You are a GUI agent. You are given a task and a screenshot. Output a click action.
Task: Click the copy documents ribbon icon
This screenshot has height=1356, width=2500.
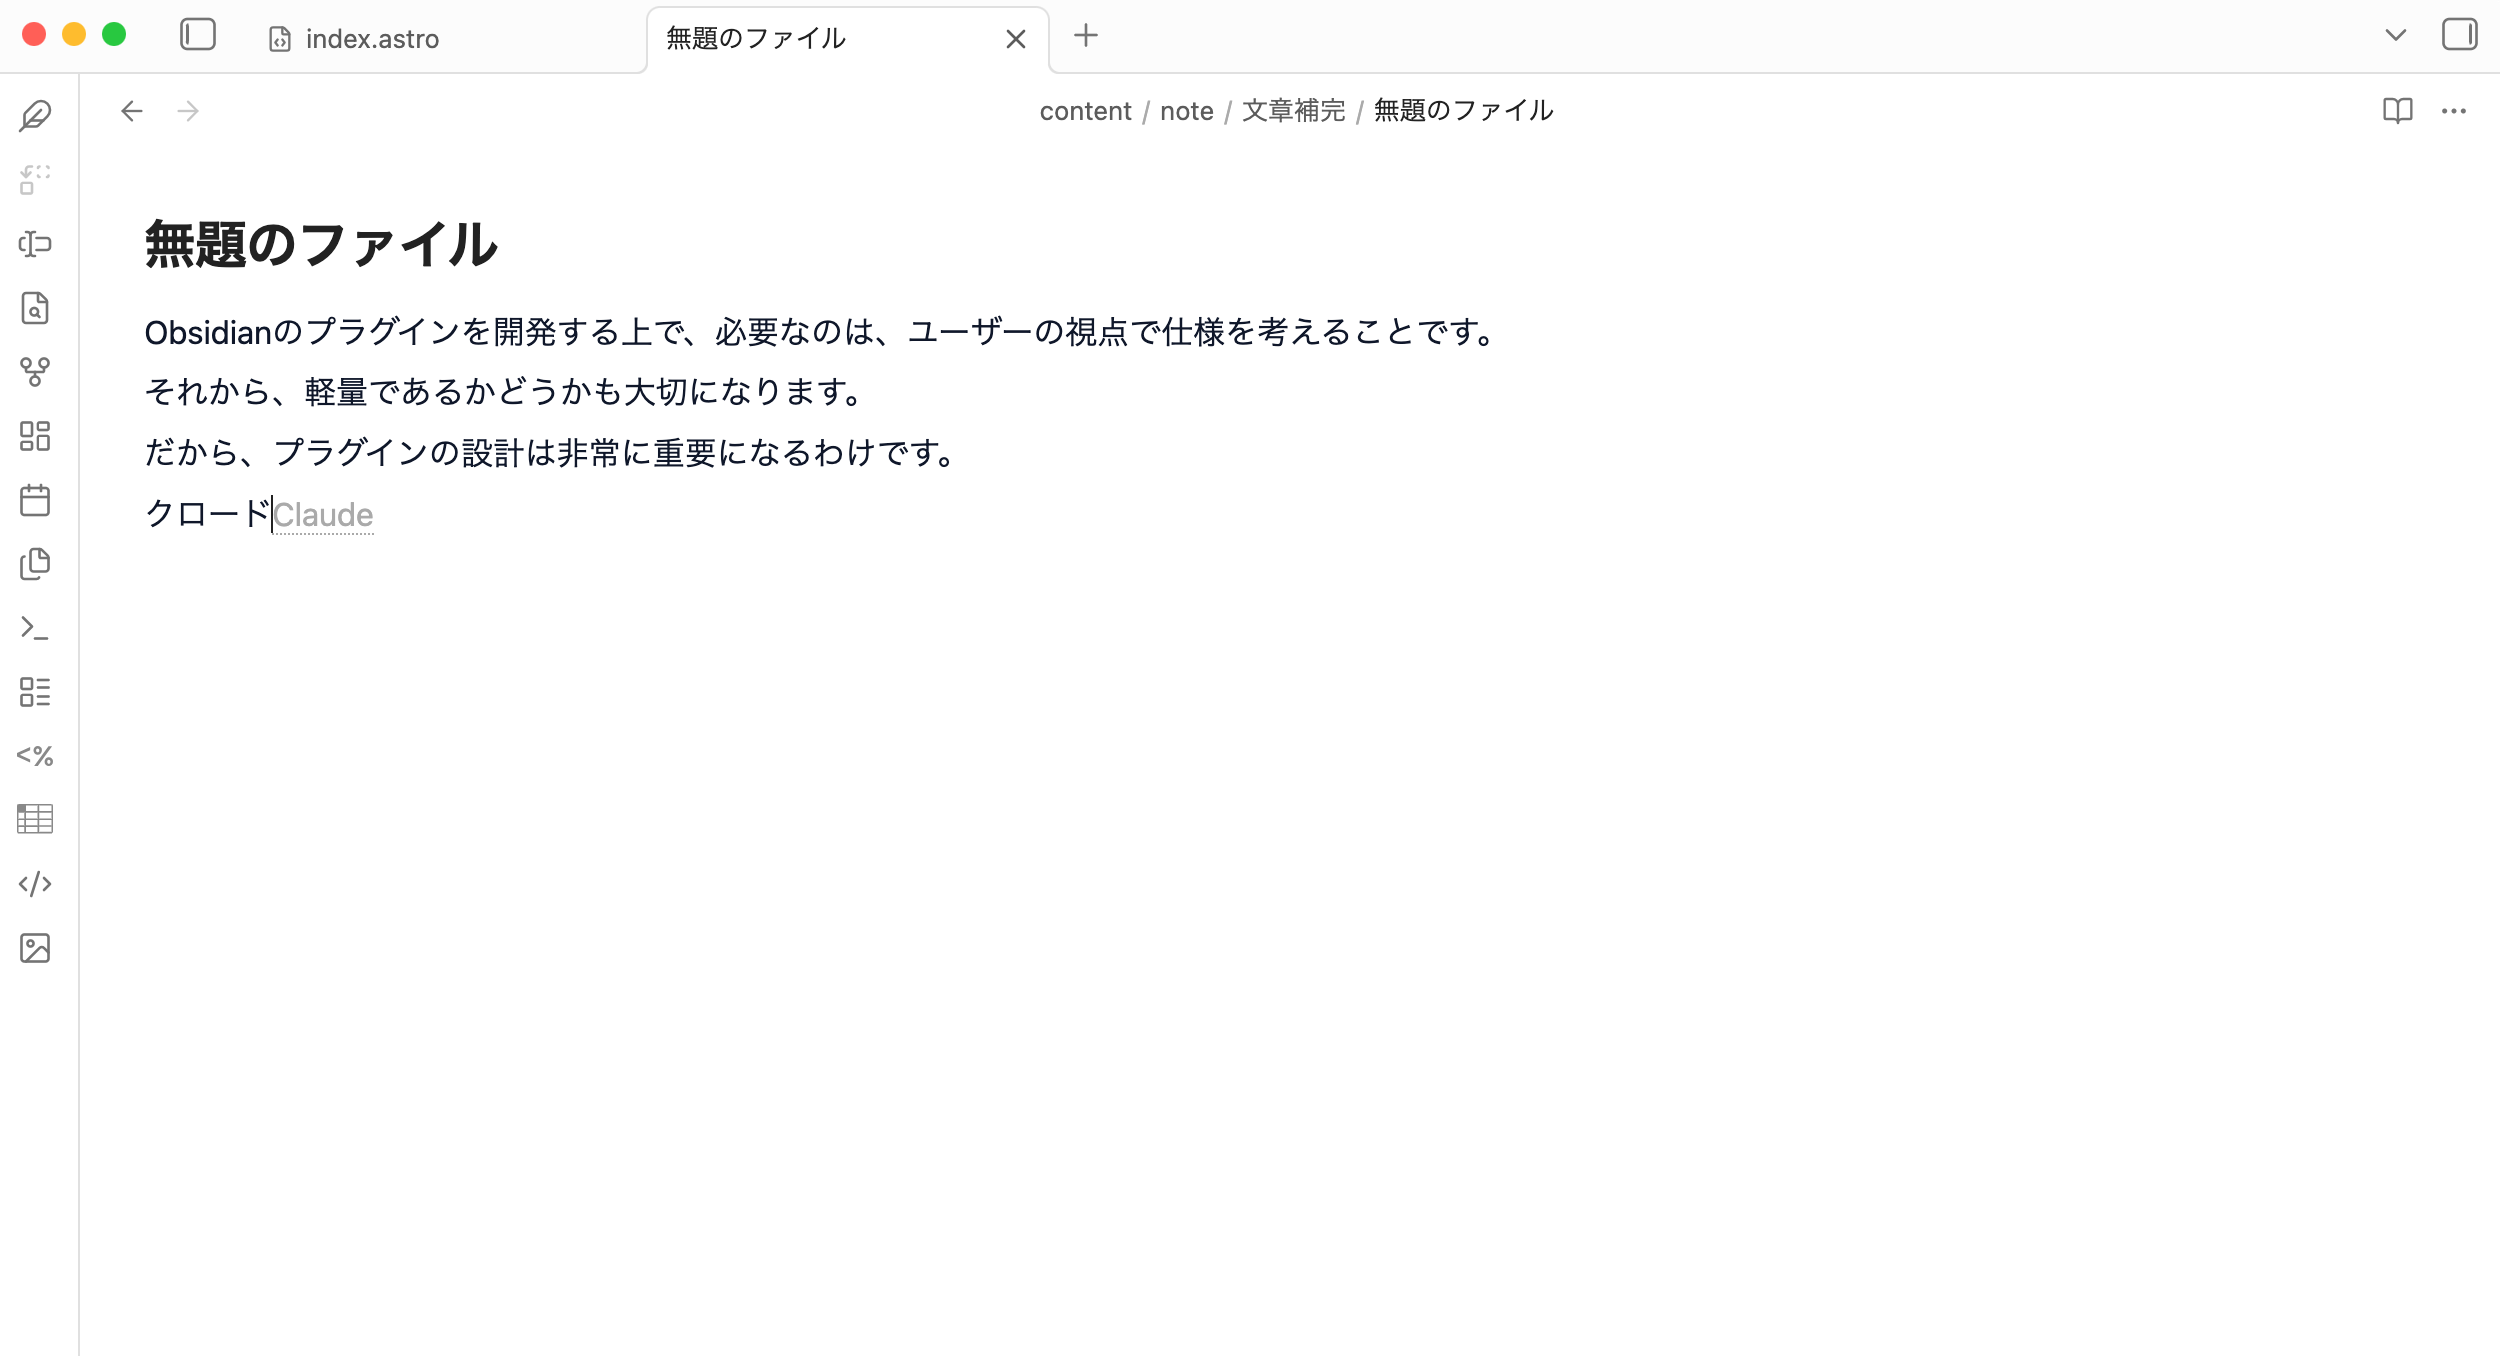pyautogui.click(x=35, y=564)
